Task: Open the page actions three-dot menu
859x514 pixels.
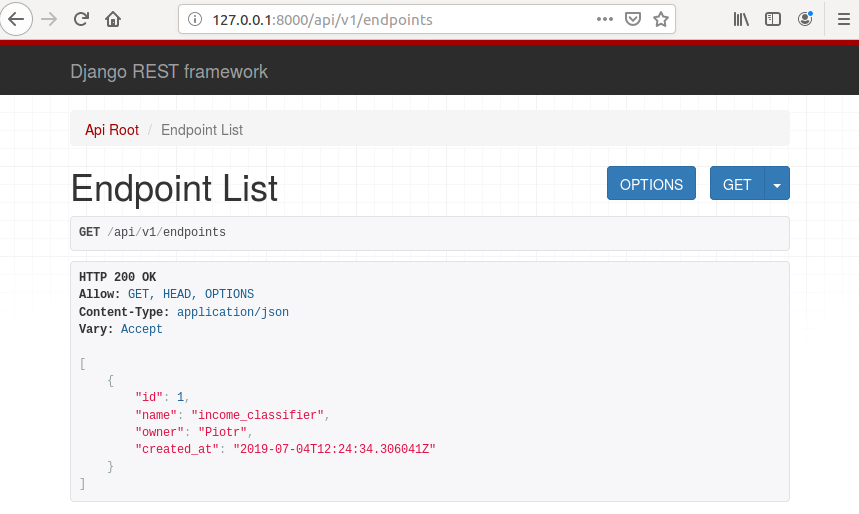Action: pyautogui.click(x=605, y=19)
